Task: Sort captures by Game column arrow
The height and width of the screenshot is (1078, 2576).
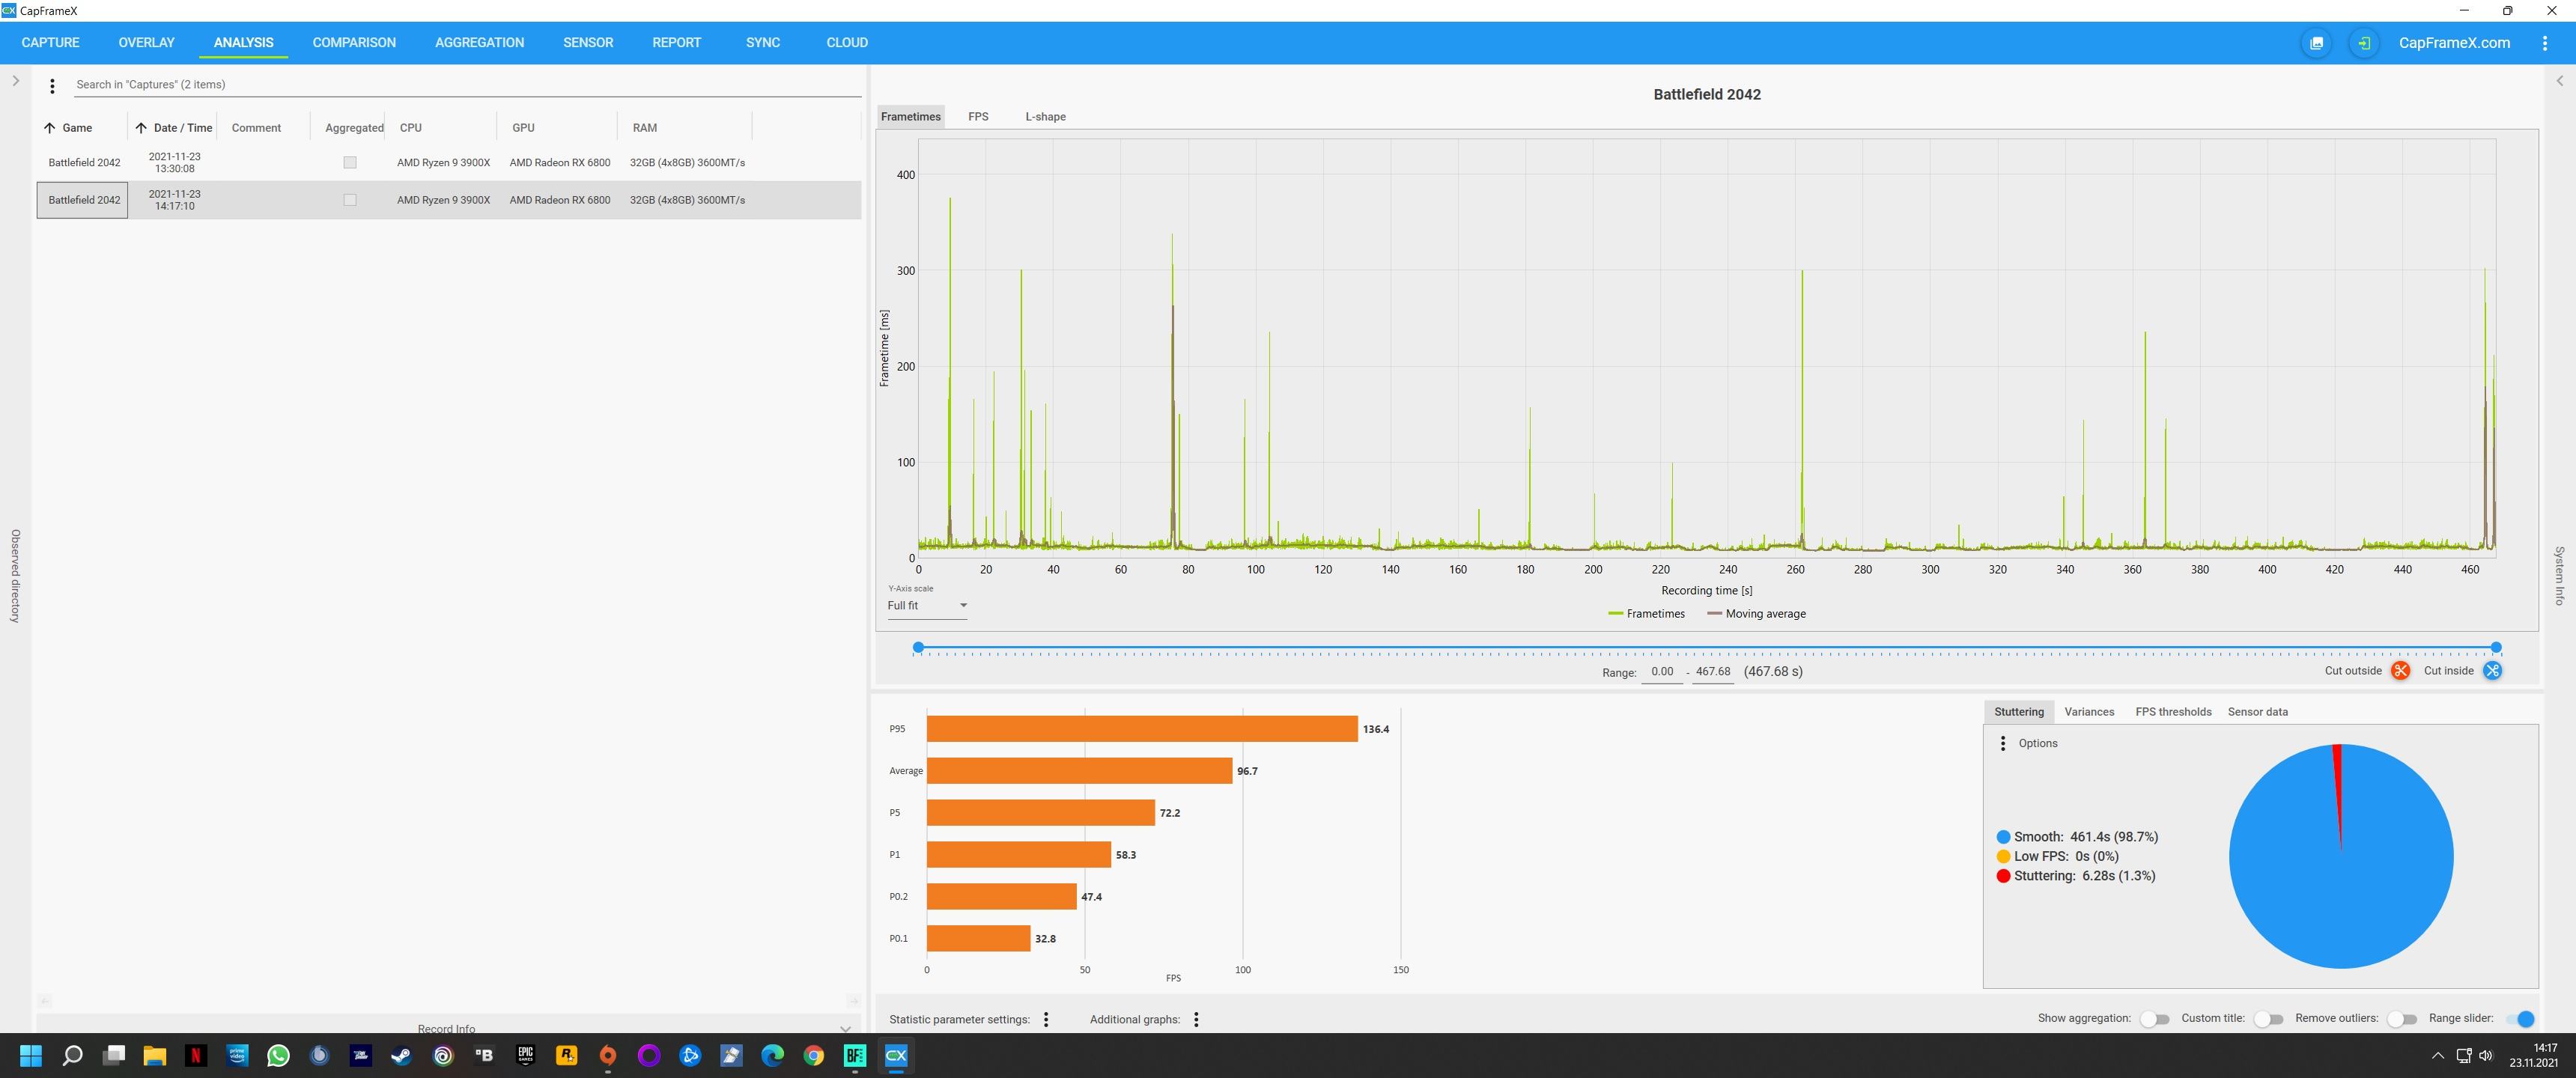Action: tap(50, 128)
